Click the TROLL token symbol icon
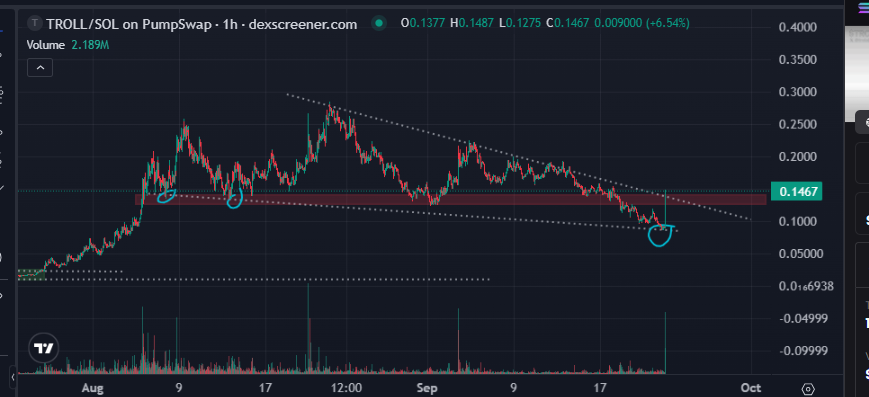869x397 pixels. click(36, 23)
